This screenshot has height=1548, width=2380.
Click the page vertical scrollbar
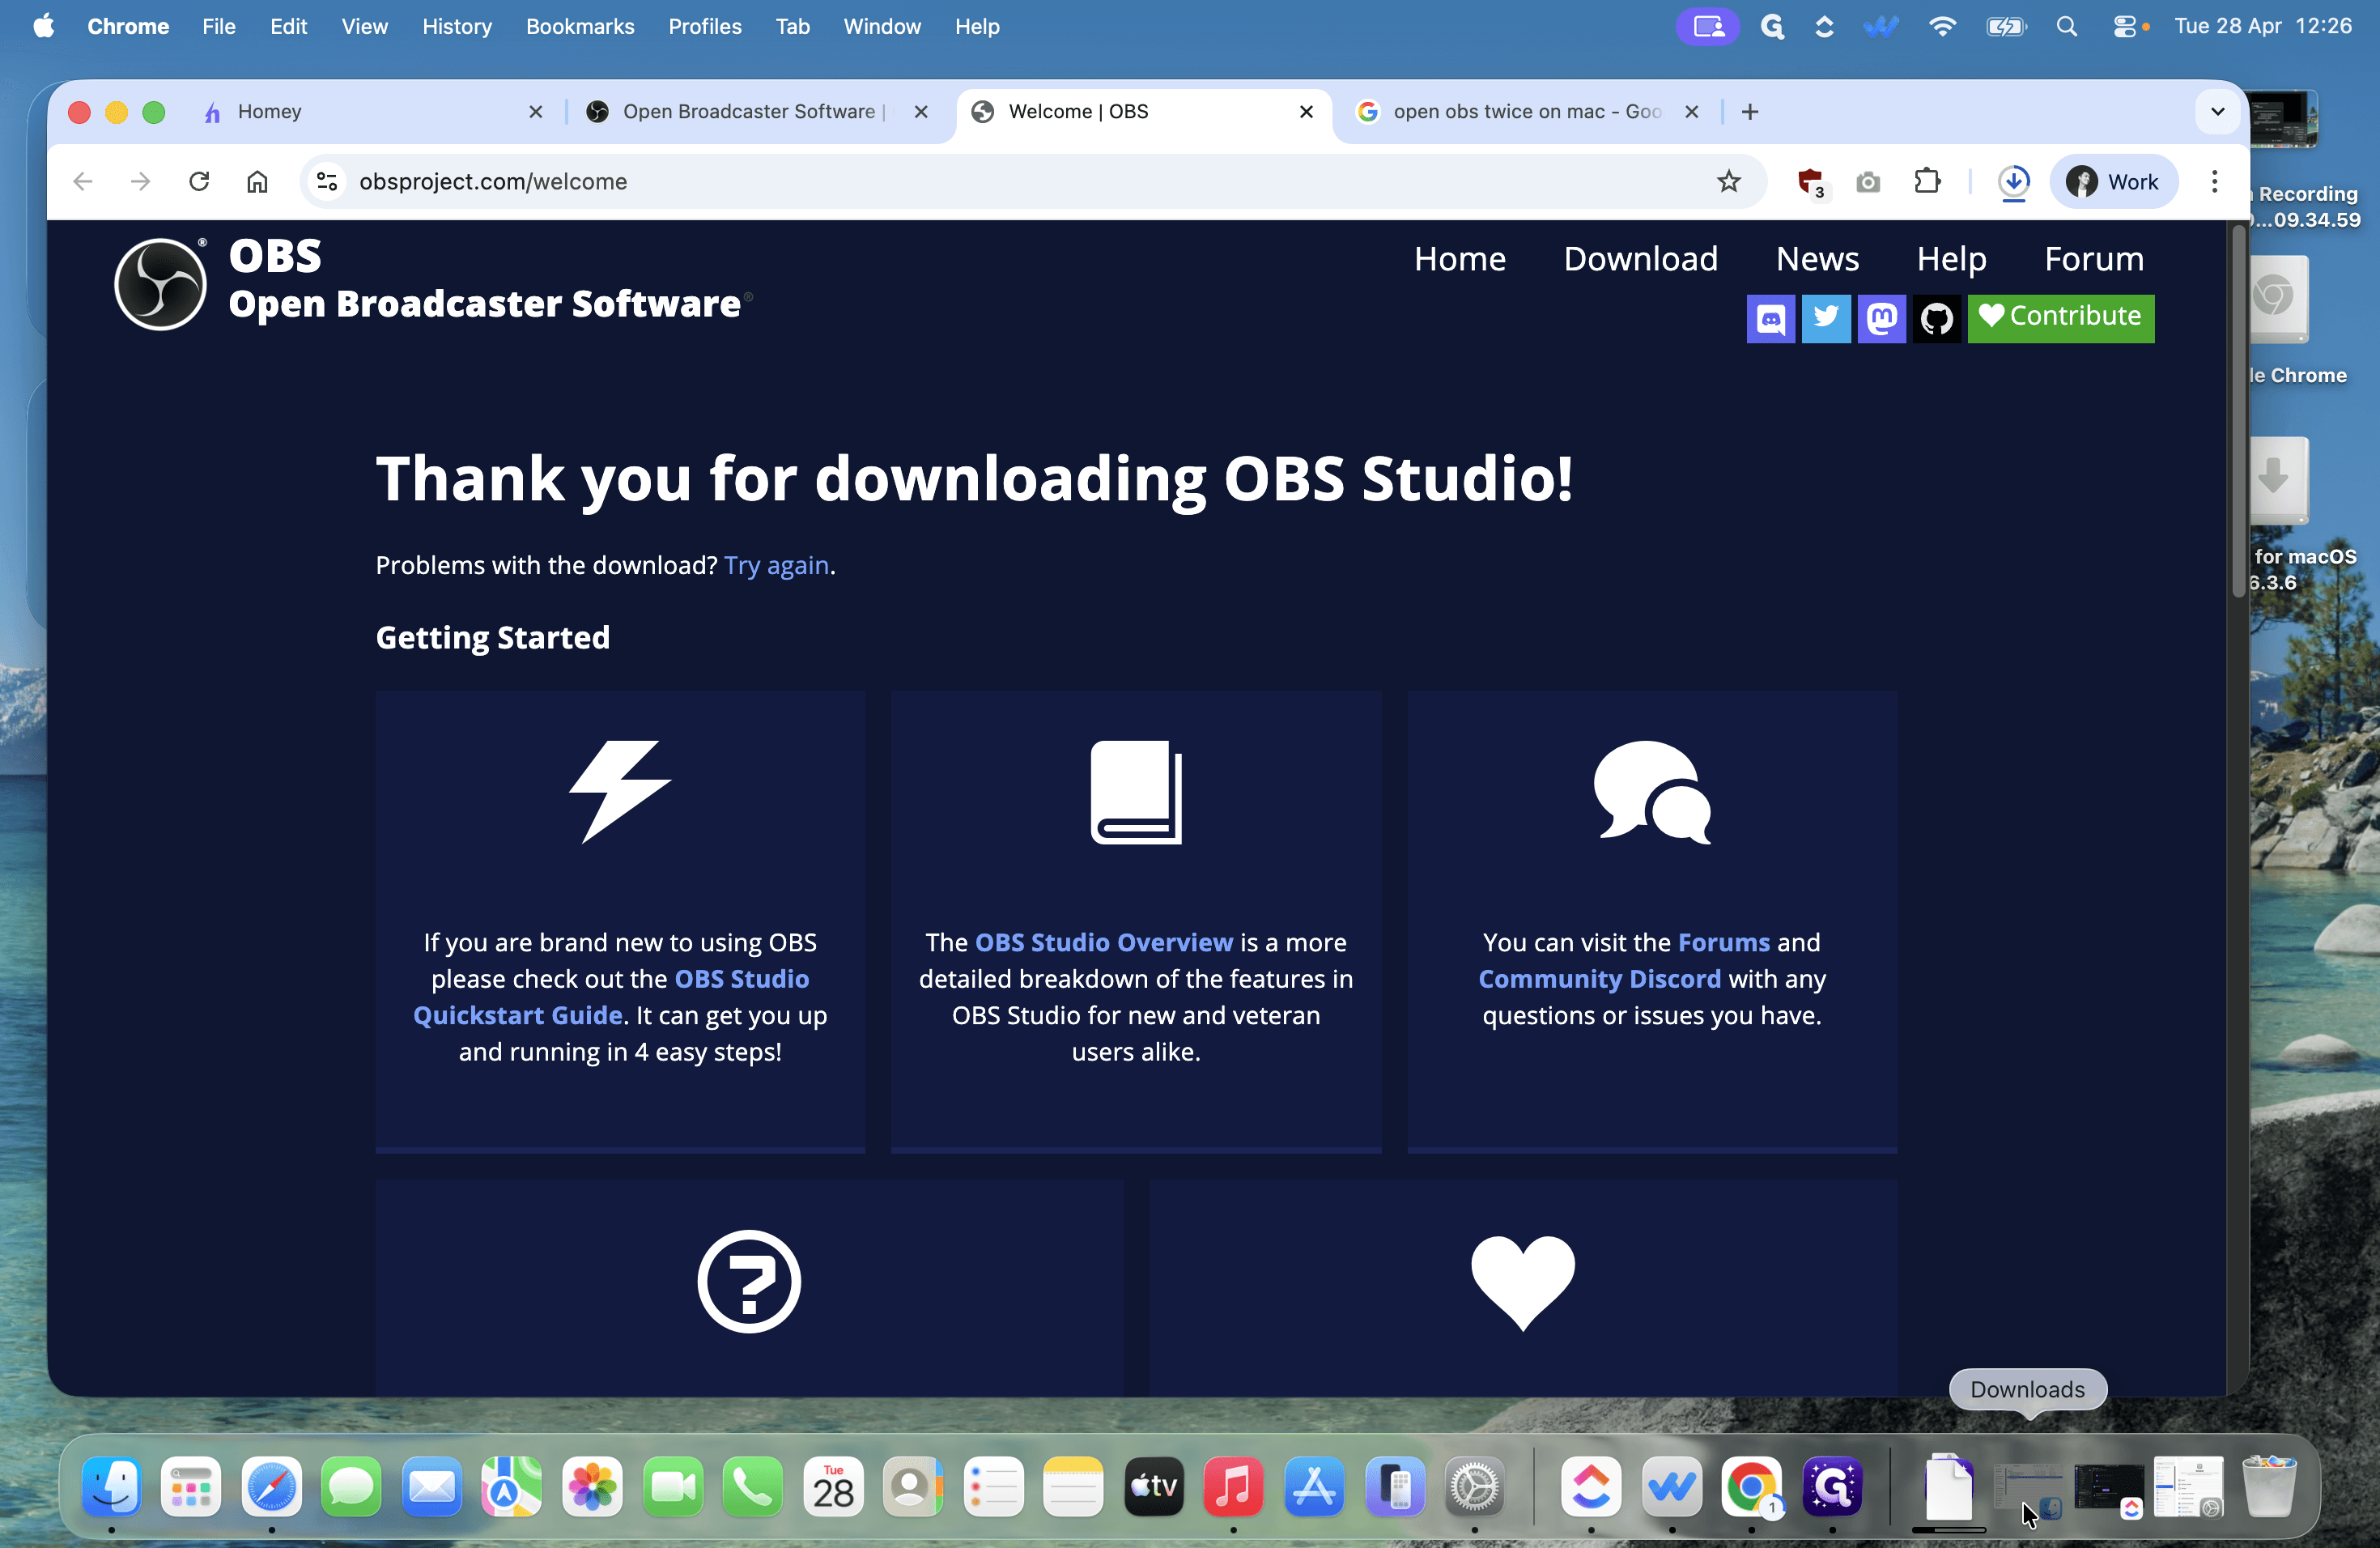pyautogui.click(x=2237, y=414)
